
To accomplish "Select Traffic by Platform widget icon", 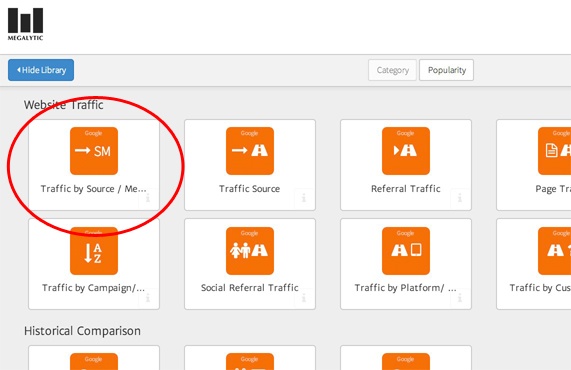I will point(406,251).
